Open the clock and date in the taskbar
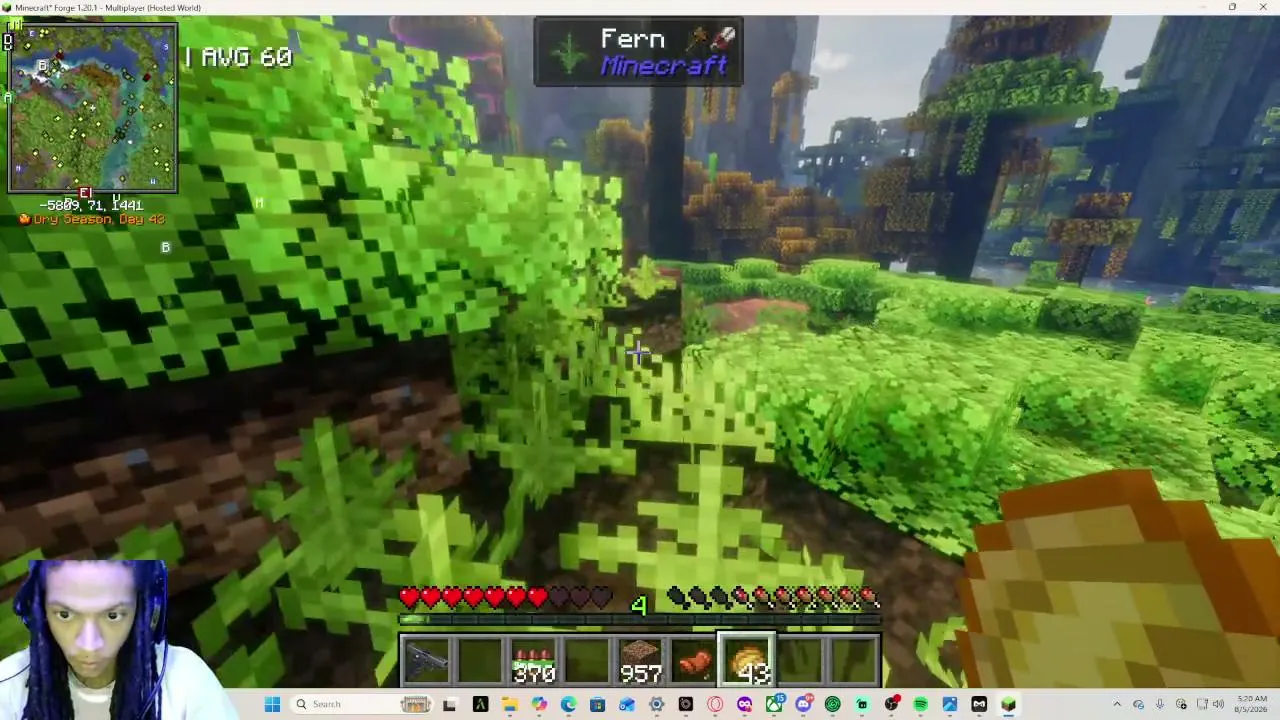Image resolution: width=1280 pixels, height=720 pixels. point(1252,704)
